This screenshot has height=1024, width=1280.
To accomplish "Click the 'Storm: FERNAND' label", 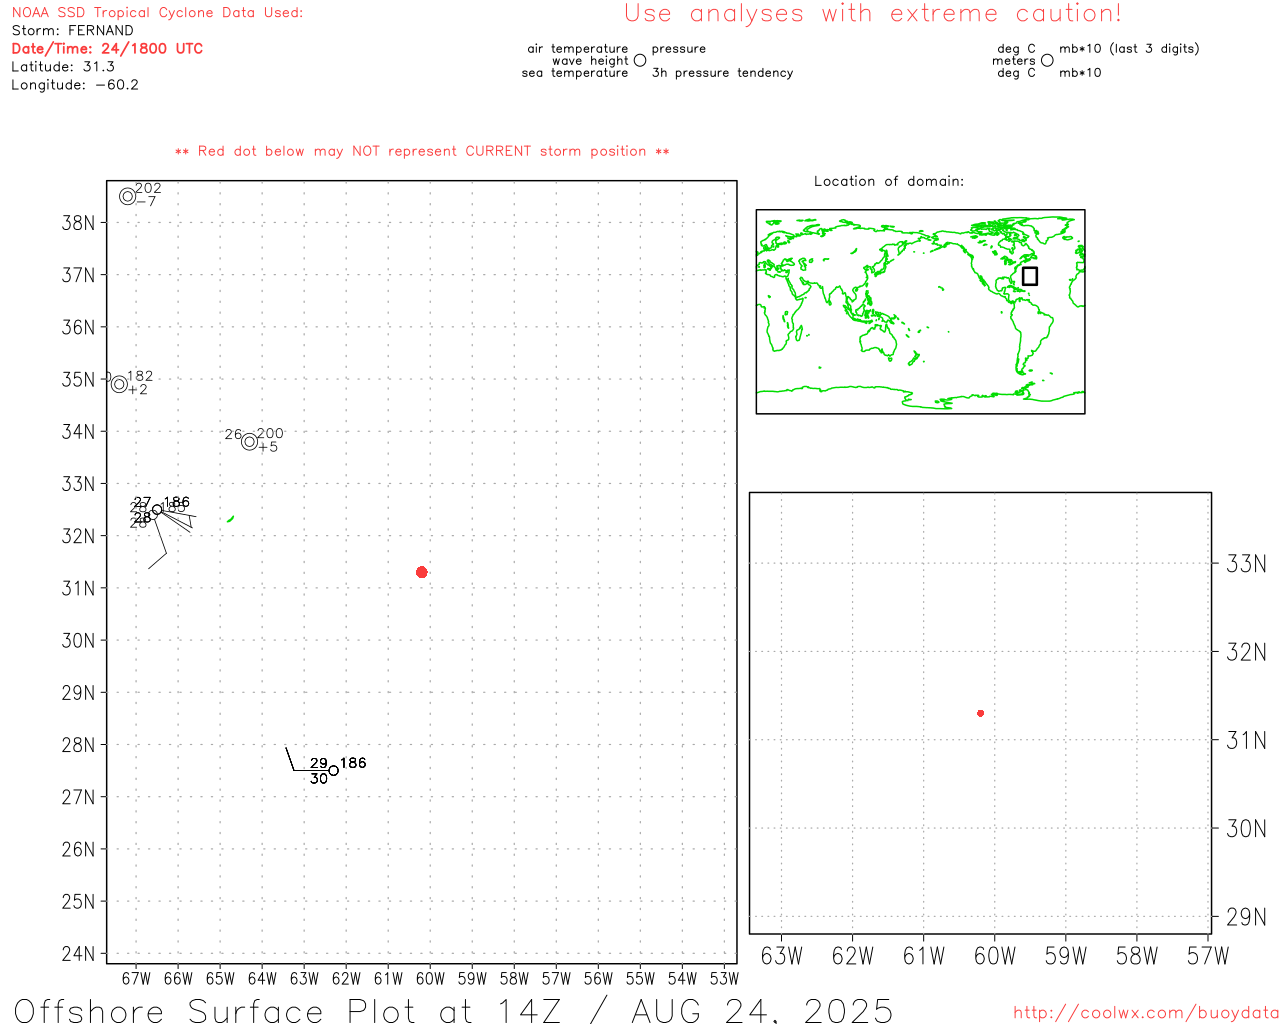I will coord(72,30).
